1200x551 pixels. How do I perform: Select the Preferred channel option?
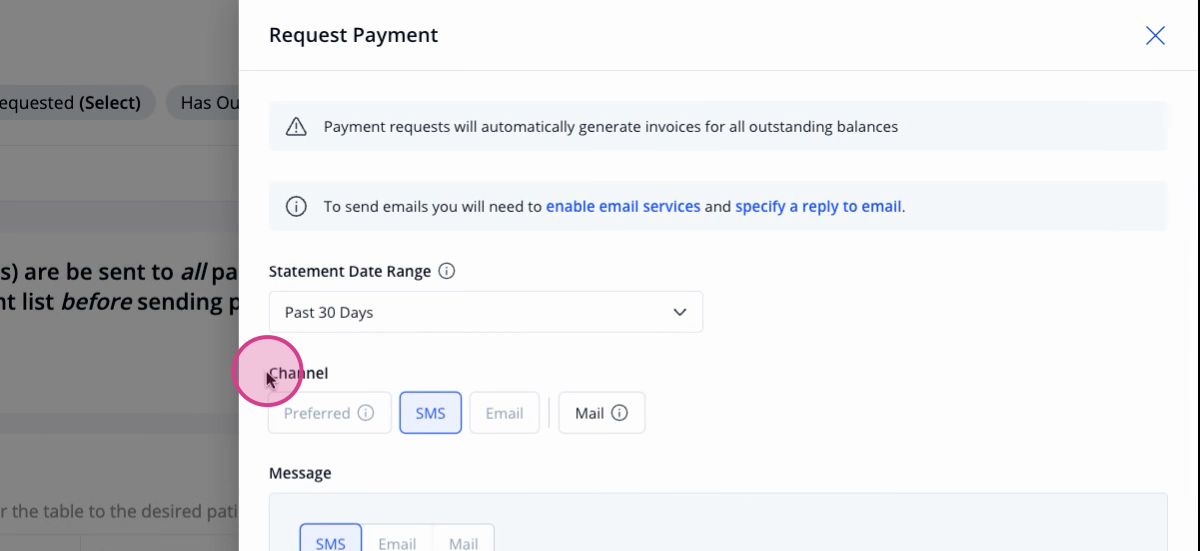[329, 413]
